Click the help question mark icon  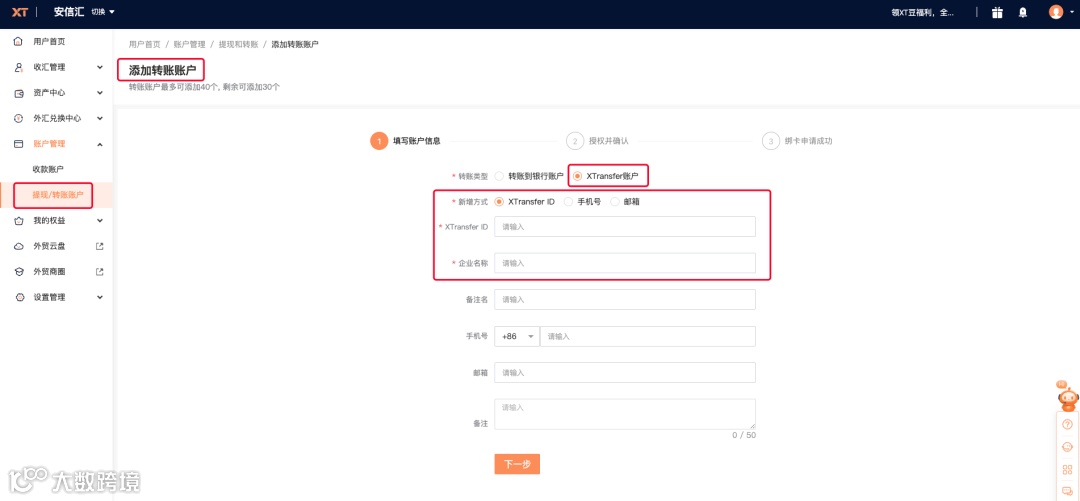[1068, 425]
